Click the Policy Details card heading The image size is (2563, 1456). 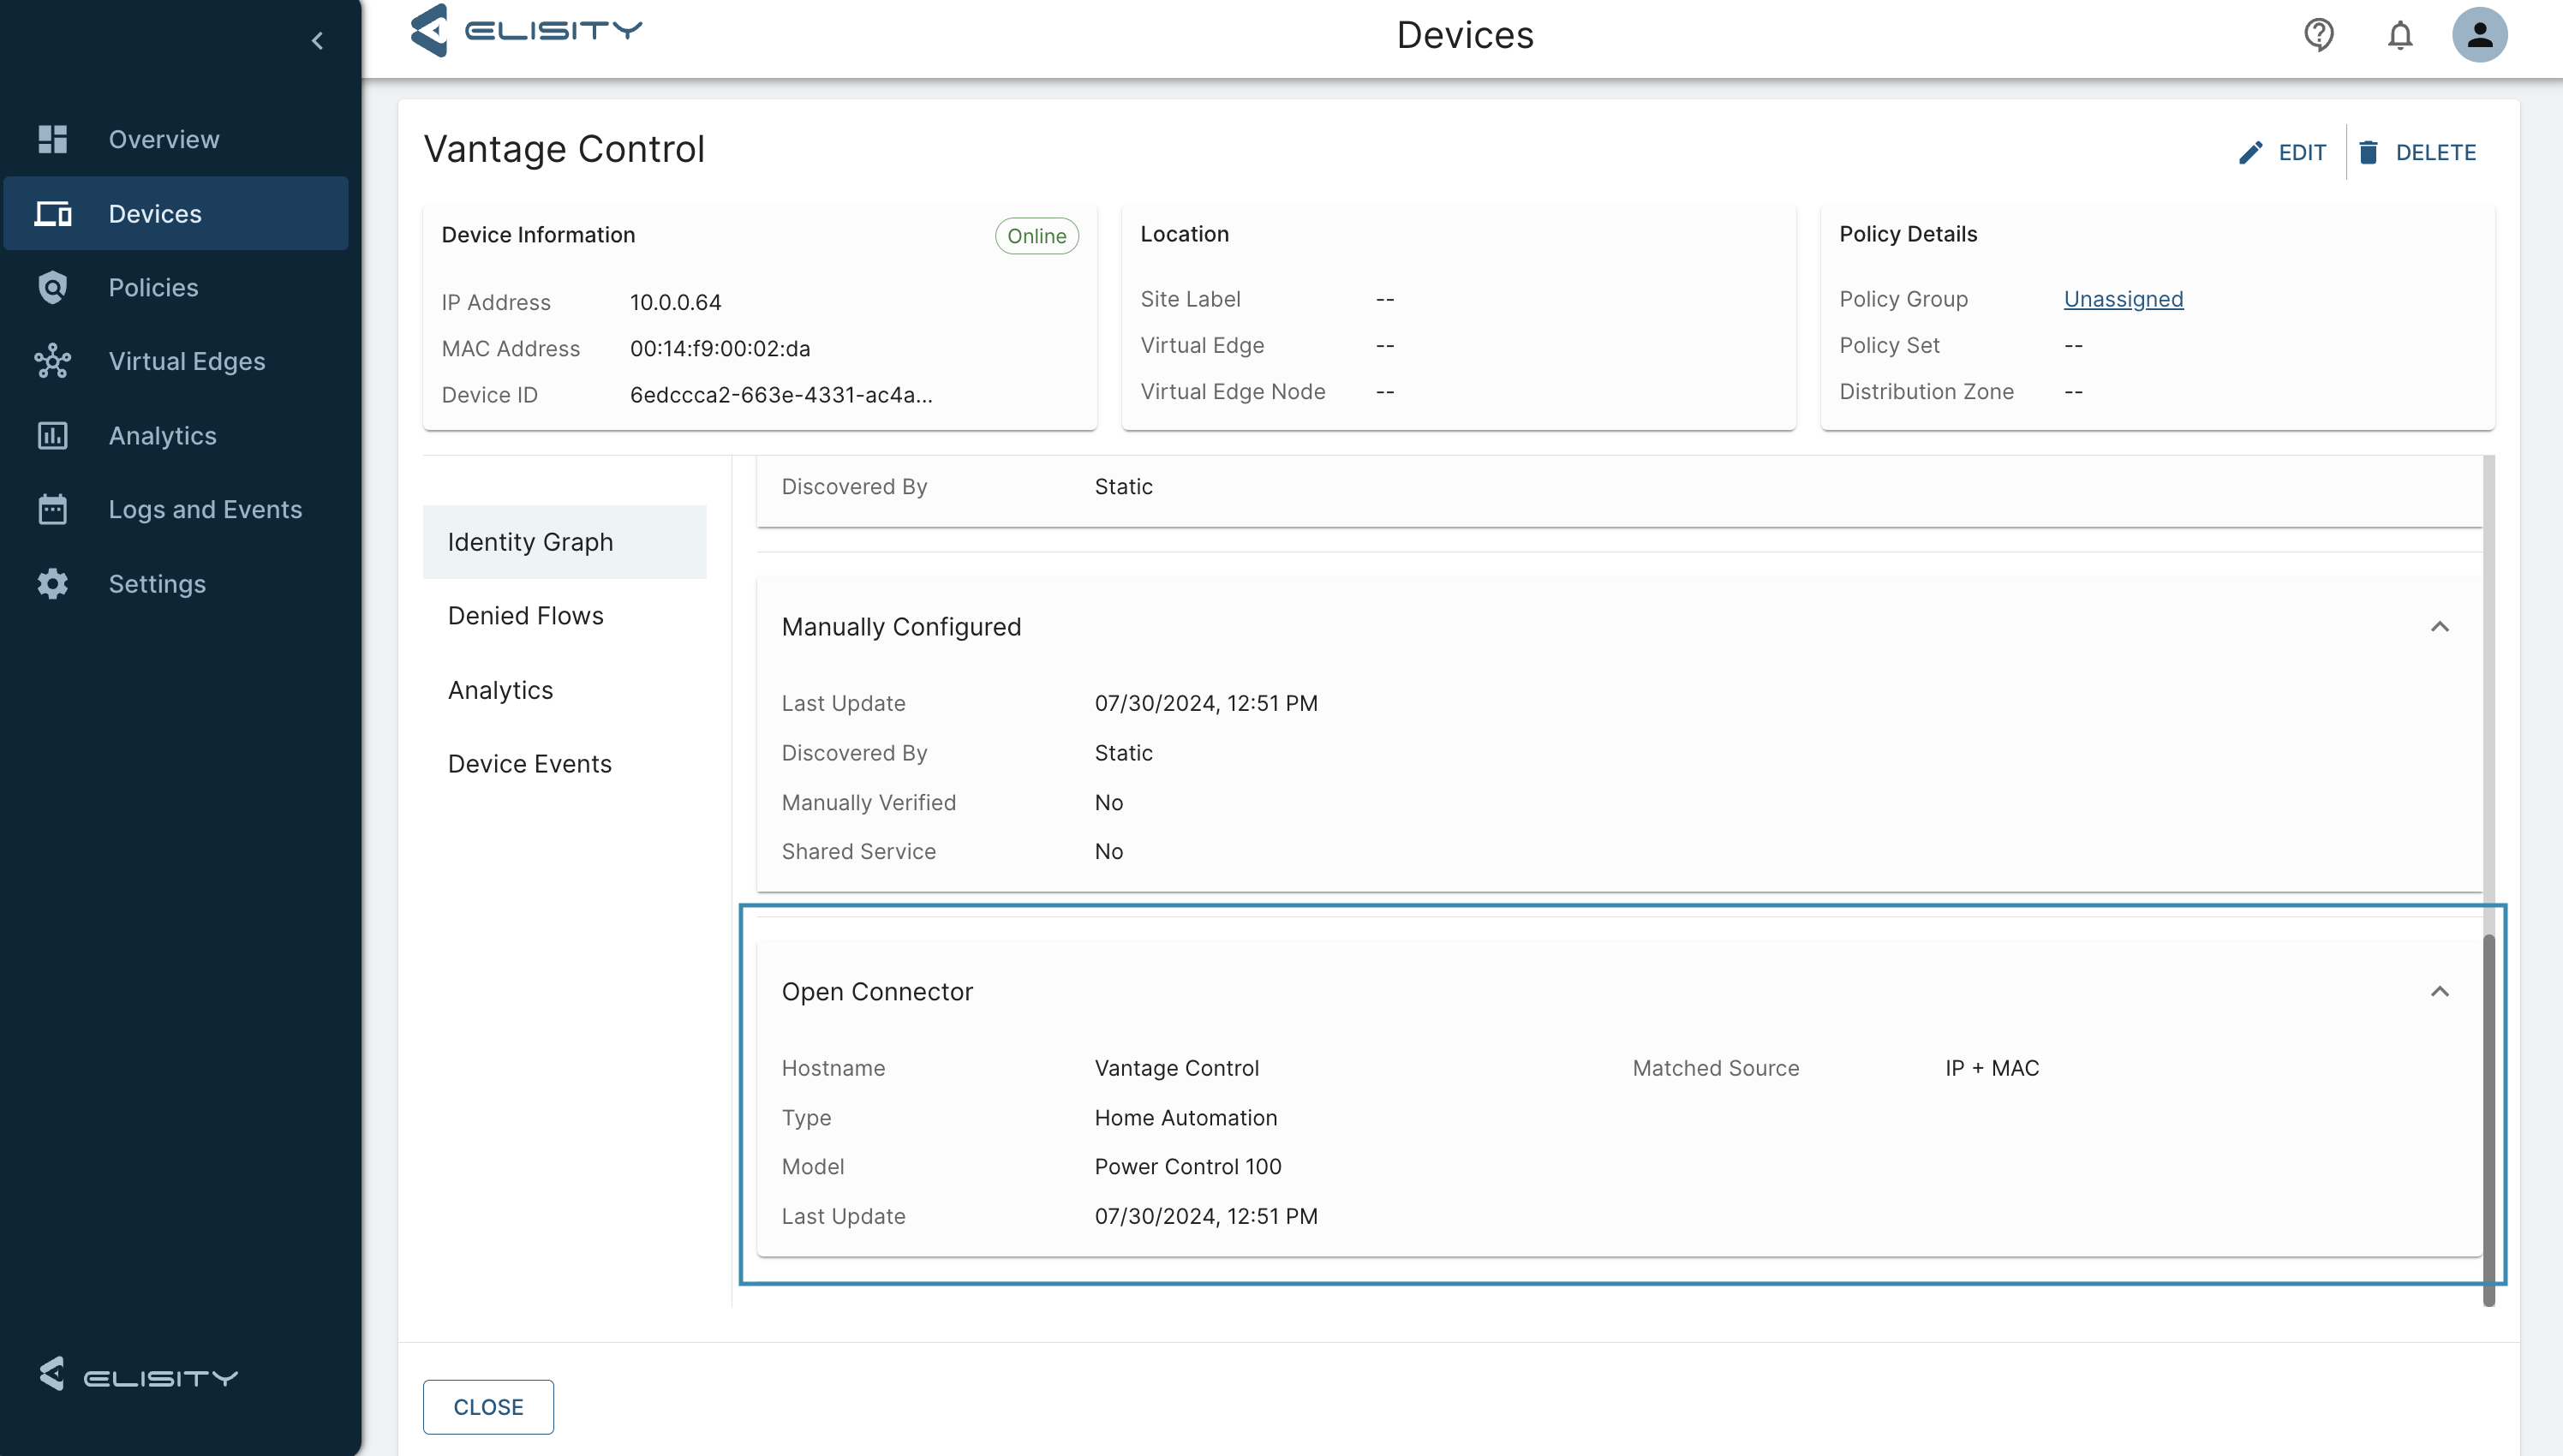tap(1908, 234)
